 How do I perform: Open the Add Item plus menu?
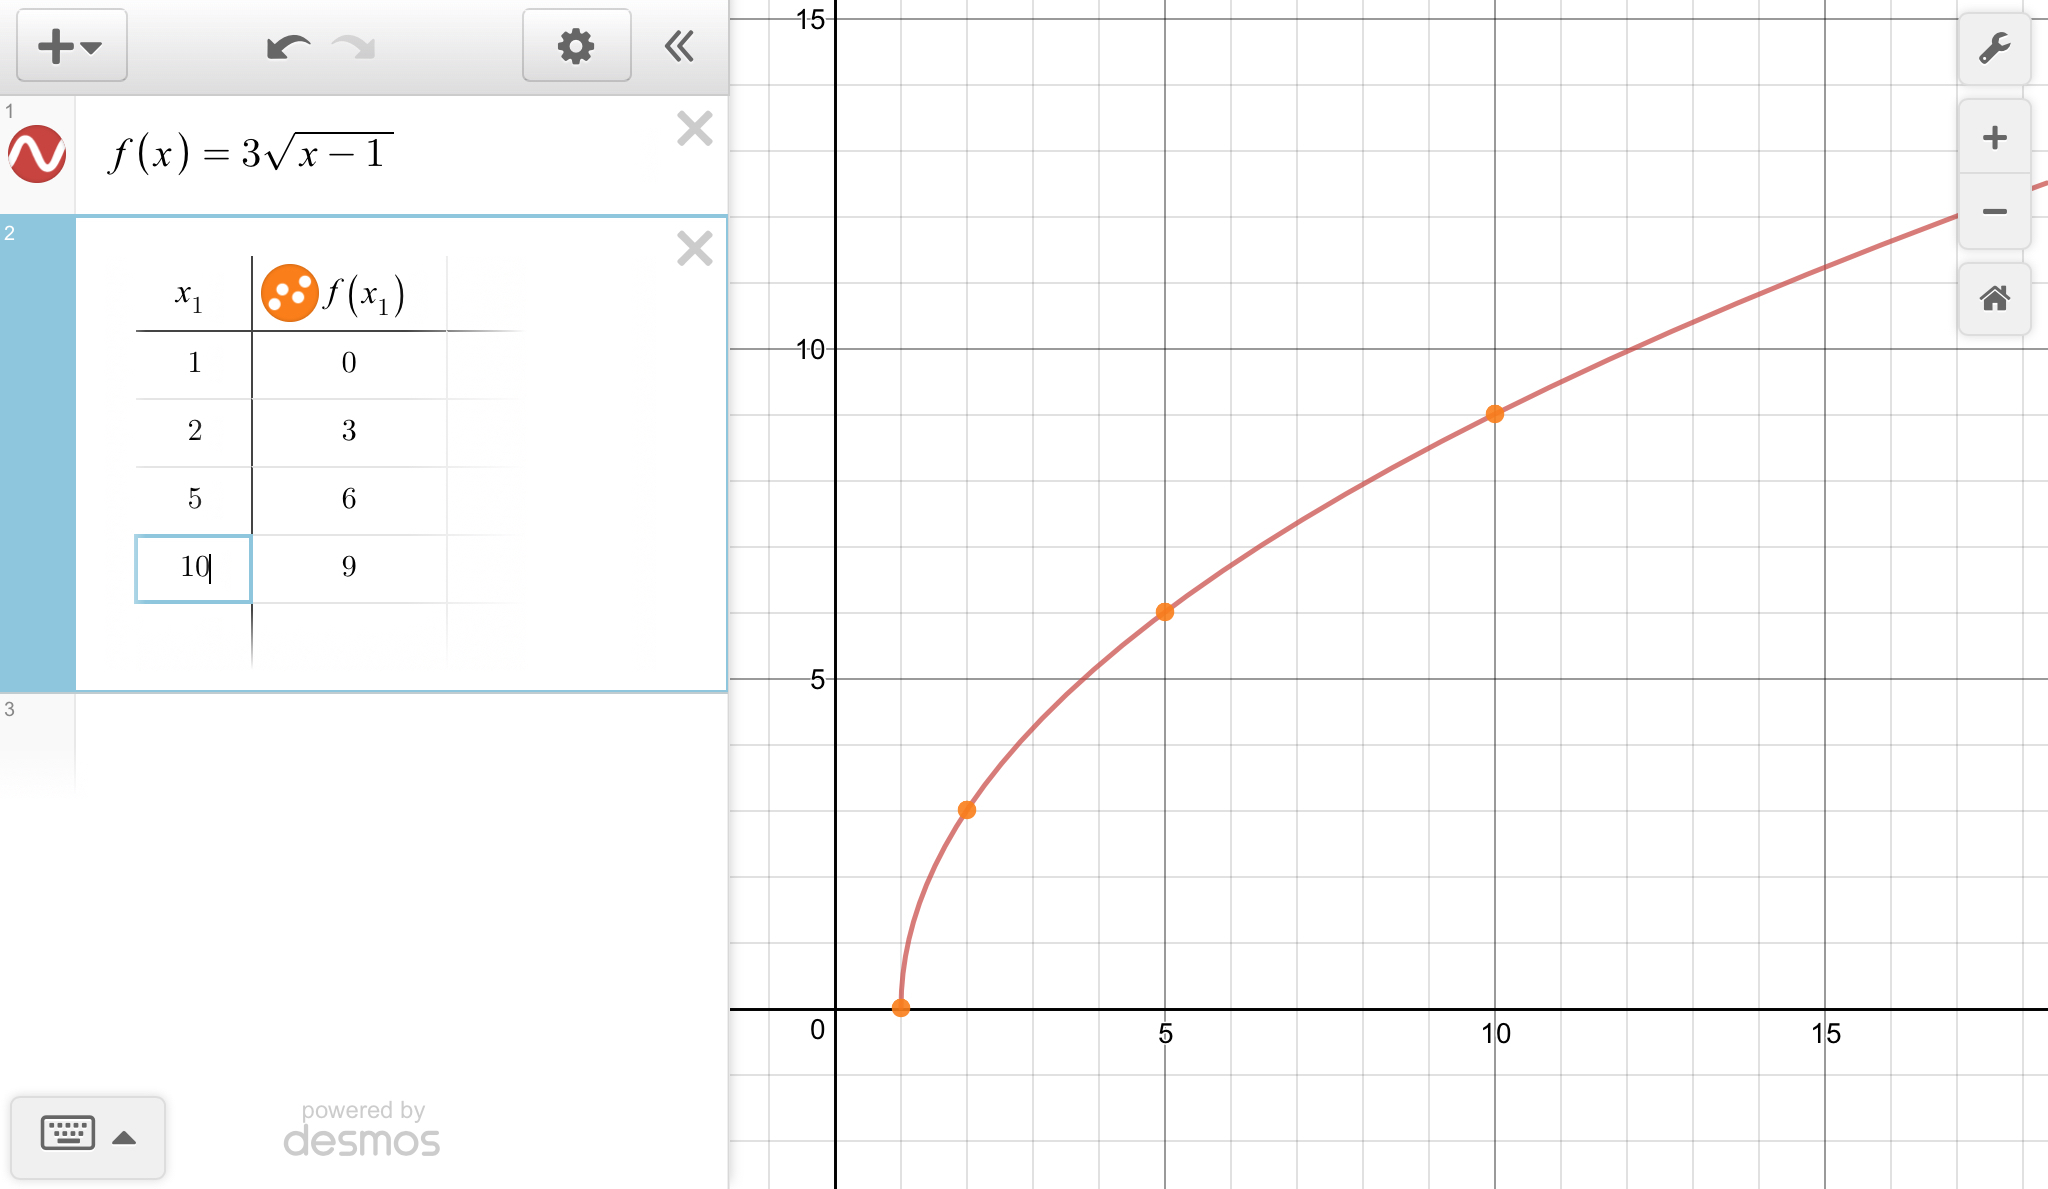(71, 46)
